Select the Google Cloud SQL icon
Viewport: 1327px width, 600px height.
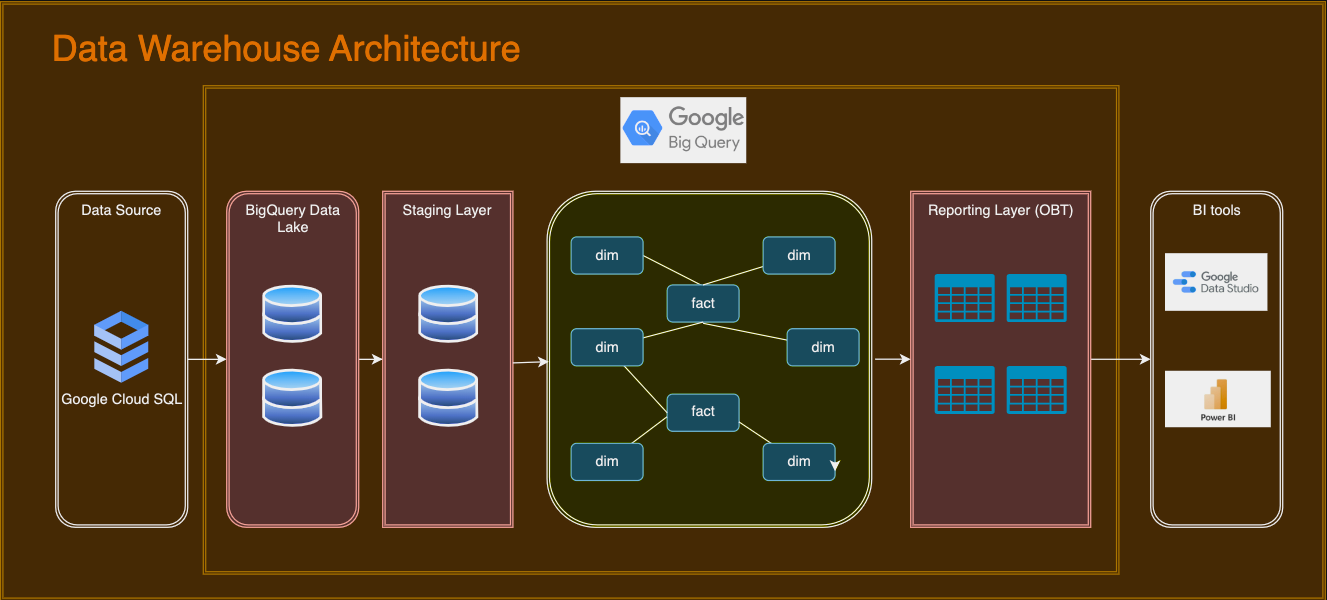coord(121,347)
